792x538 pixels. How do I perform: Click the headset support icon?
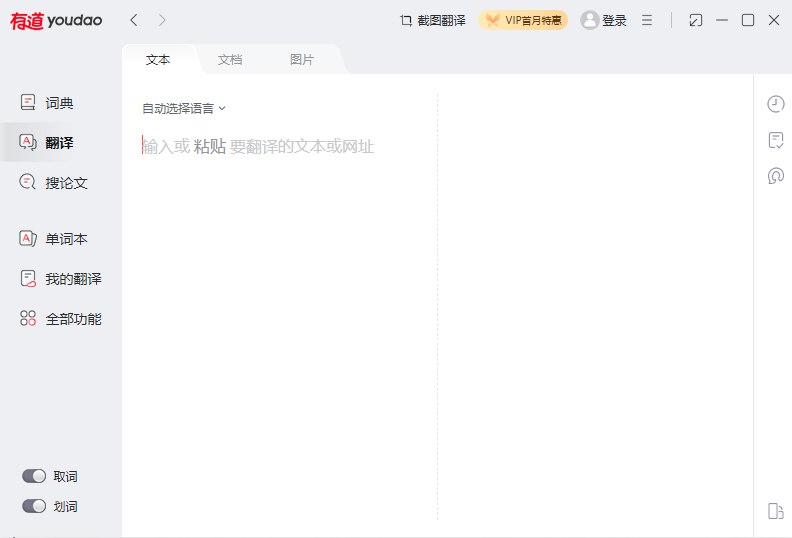coord(775,176)
